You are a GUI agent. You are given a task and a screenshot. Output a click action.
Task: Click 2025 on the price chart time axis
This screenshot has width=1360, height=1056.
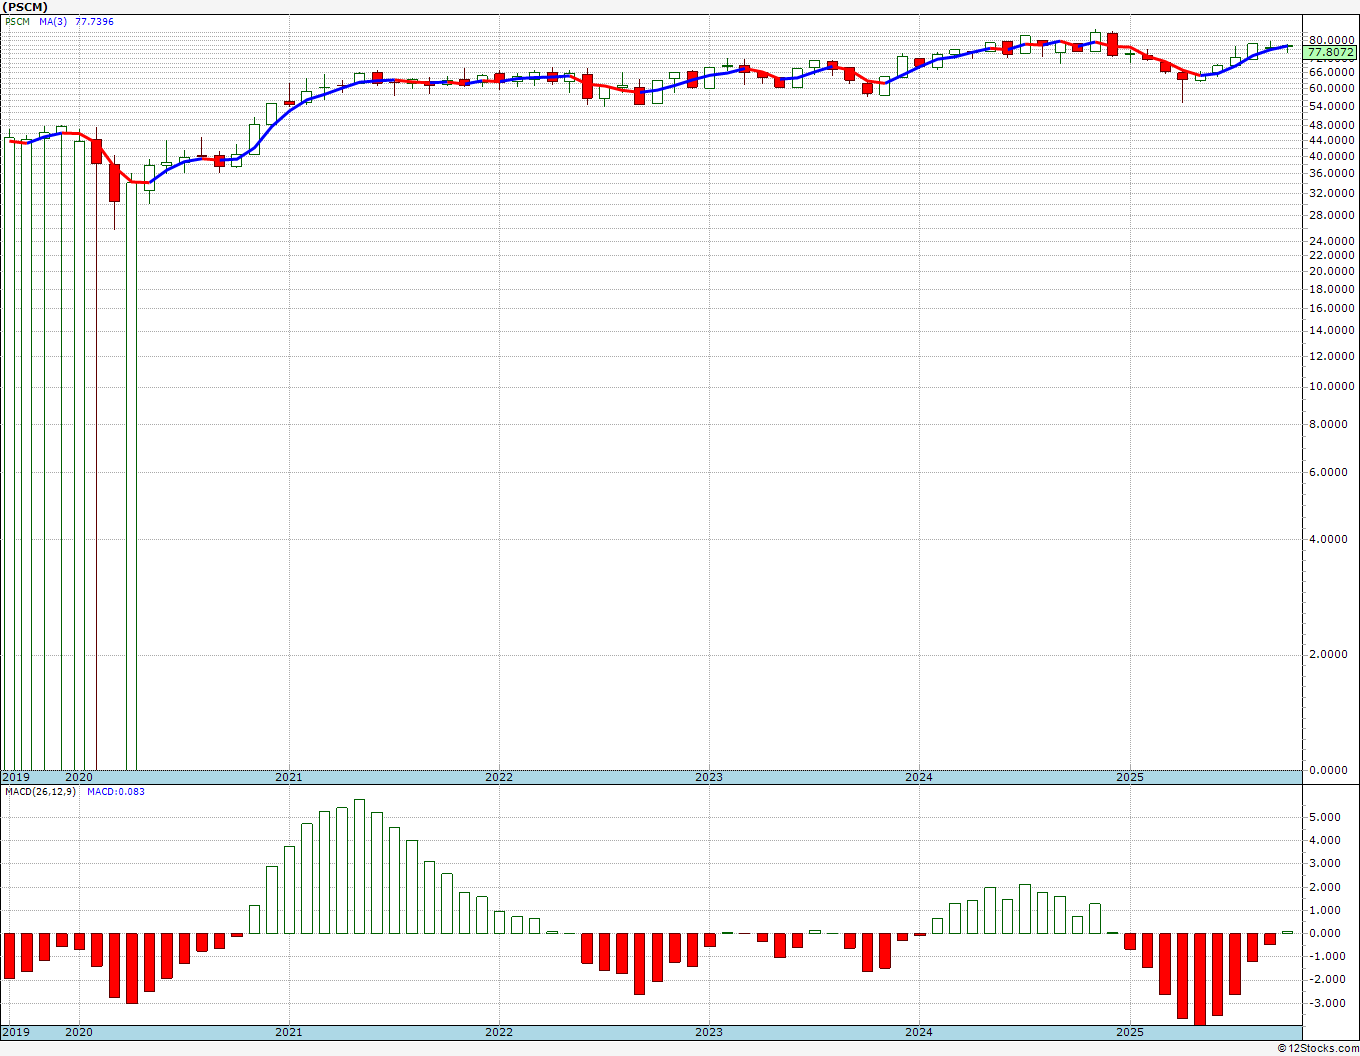tap(1130, 777)
